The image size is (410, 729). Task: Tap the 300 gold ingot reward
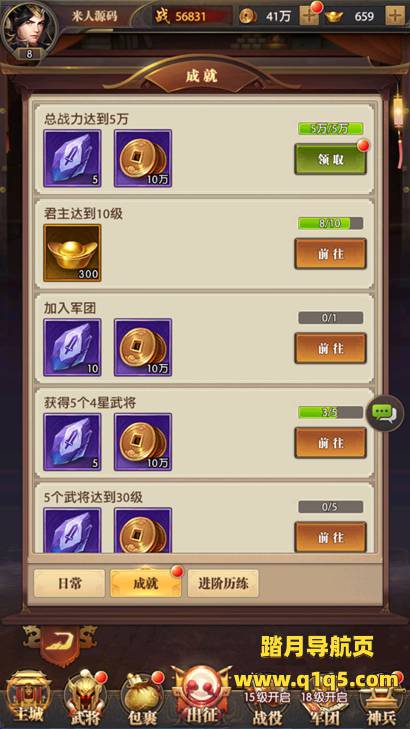72,253
